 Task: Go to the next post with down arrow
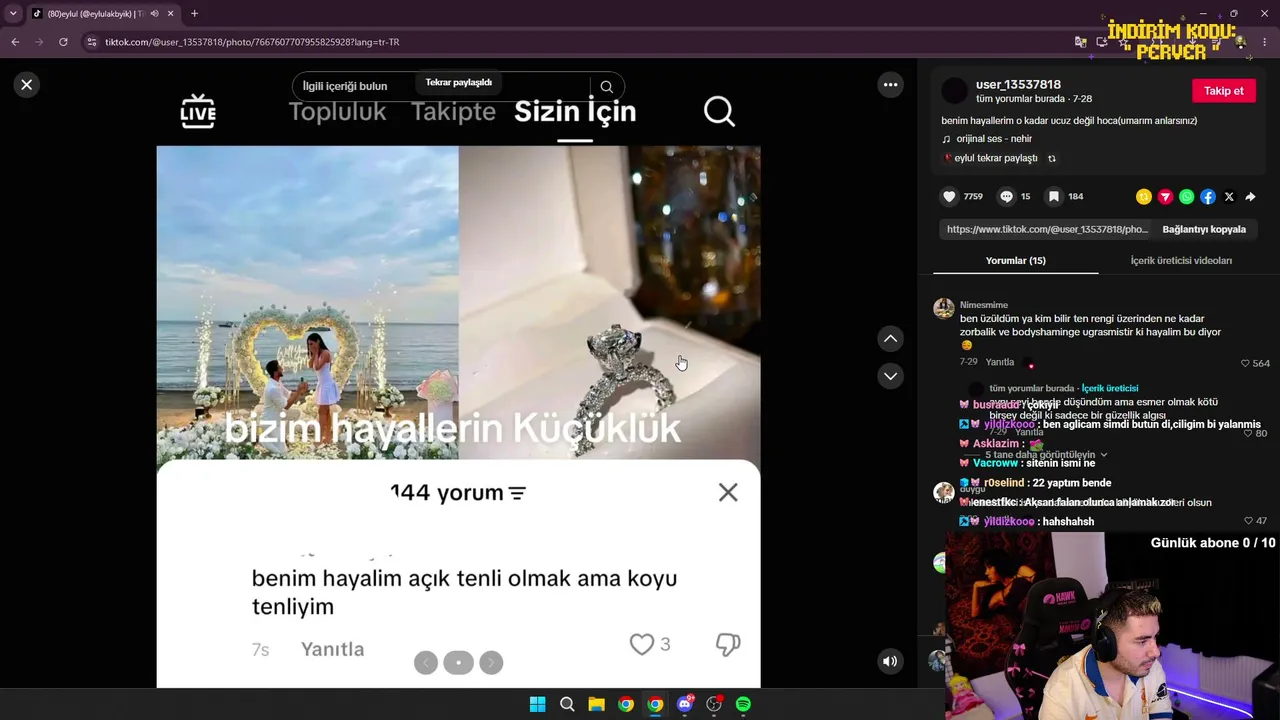[890, 376]
